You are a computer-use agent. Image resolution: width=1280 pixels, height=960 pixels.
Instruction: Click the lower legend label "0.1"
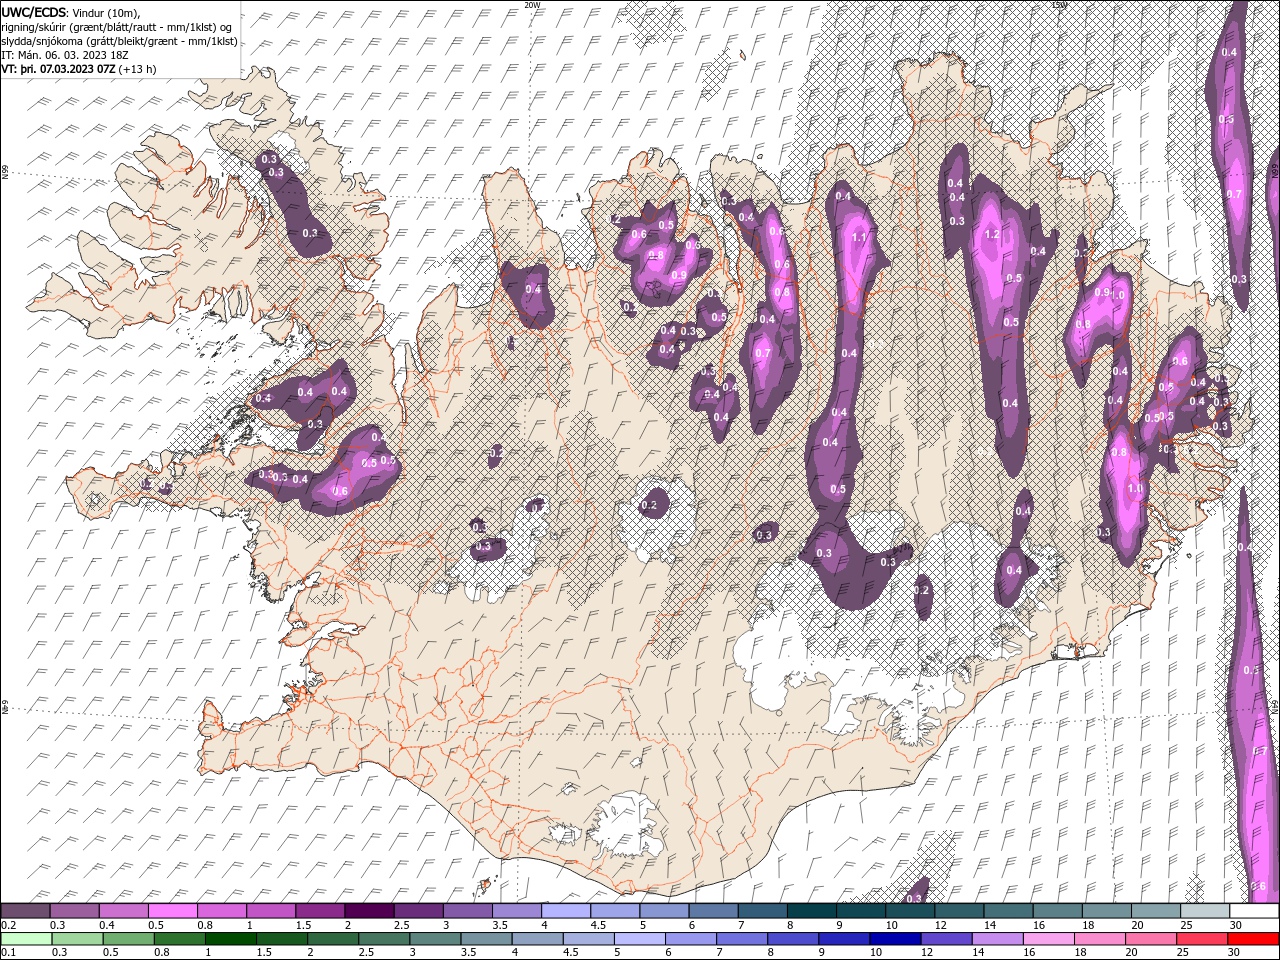(9, 952)
